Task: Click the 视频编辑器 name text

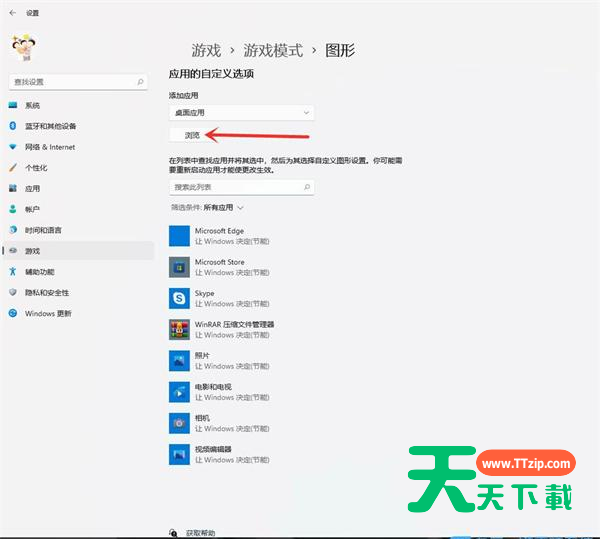Action: (213, 449)
